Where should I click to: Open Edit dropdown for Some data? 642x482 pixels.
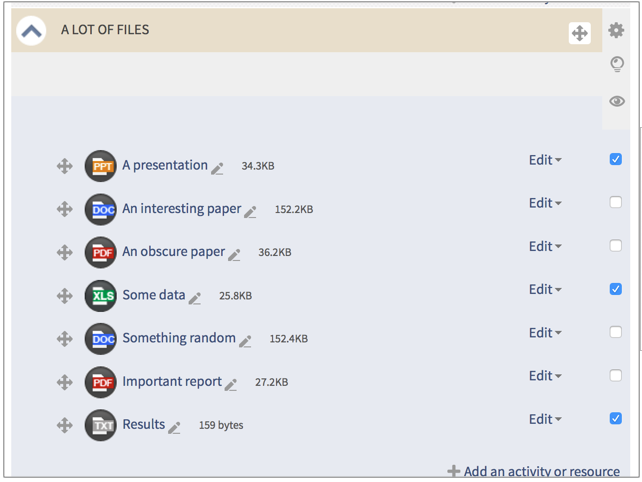(545, 290)
